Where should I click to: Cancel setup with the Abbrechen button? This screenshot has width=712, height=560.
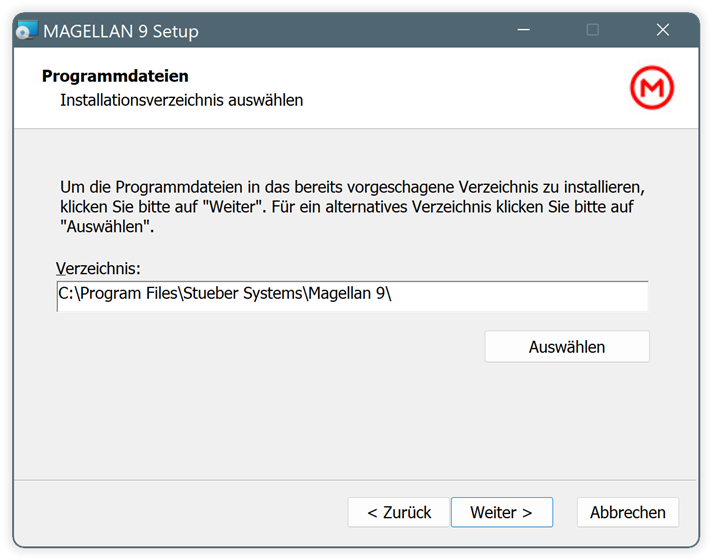[628, 512]
